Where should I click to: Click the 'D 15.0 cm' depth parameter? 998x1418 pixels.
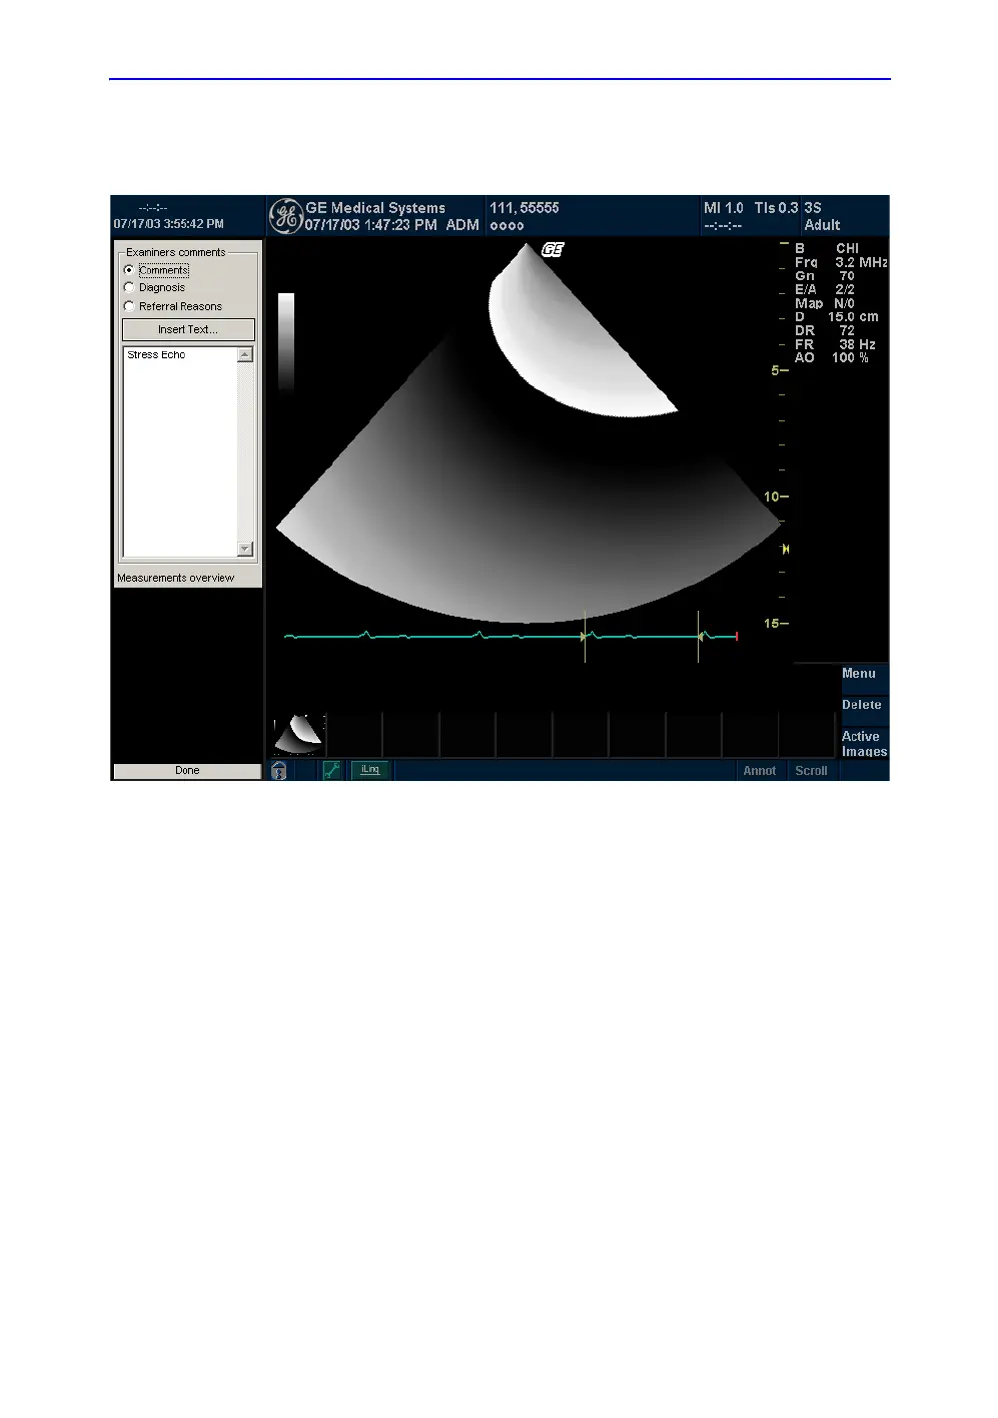coord(837,317)
